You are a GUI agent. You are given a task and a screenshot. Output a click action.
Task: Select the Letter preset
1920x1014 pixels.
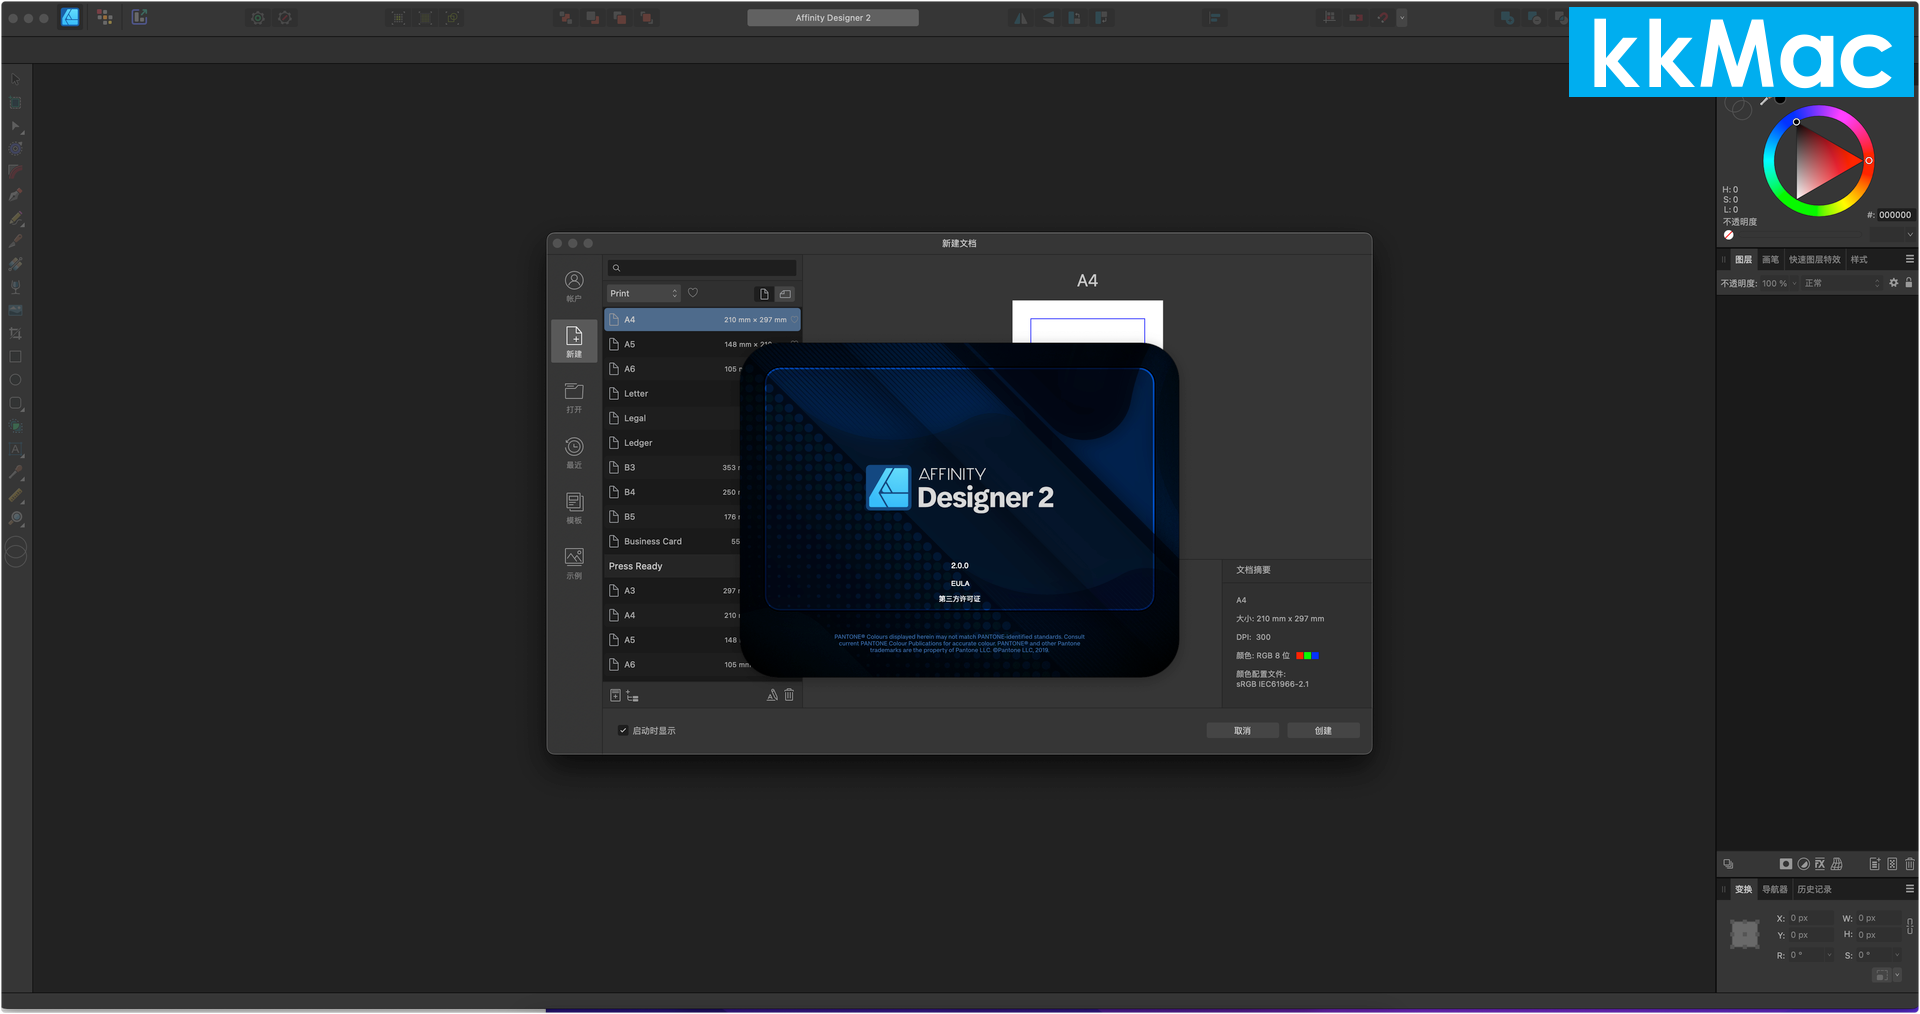673,394
